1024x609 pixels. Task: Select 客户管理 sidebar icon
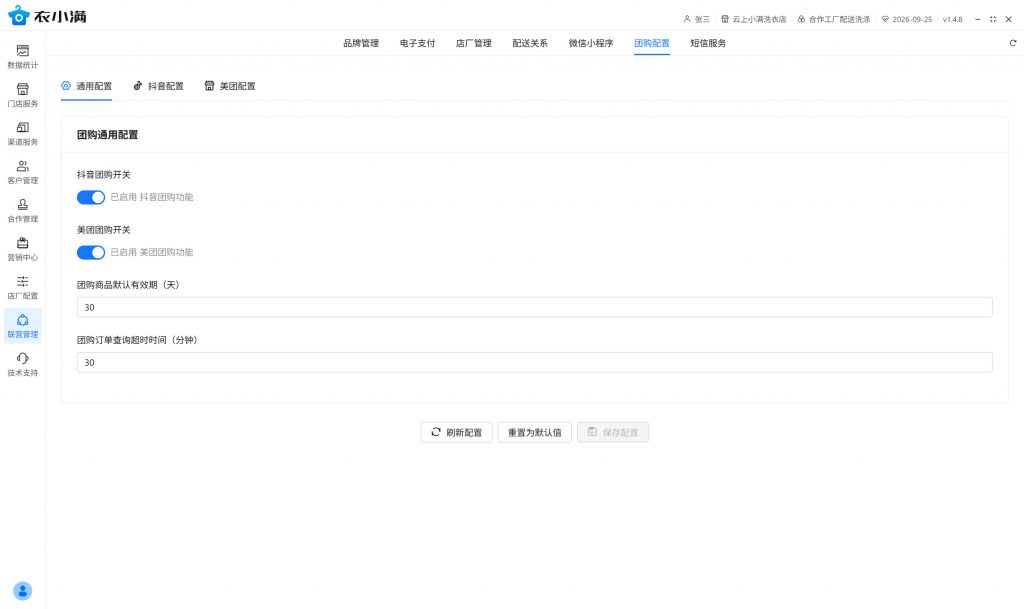tap(22, 172)
